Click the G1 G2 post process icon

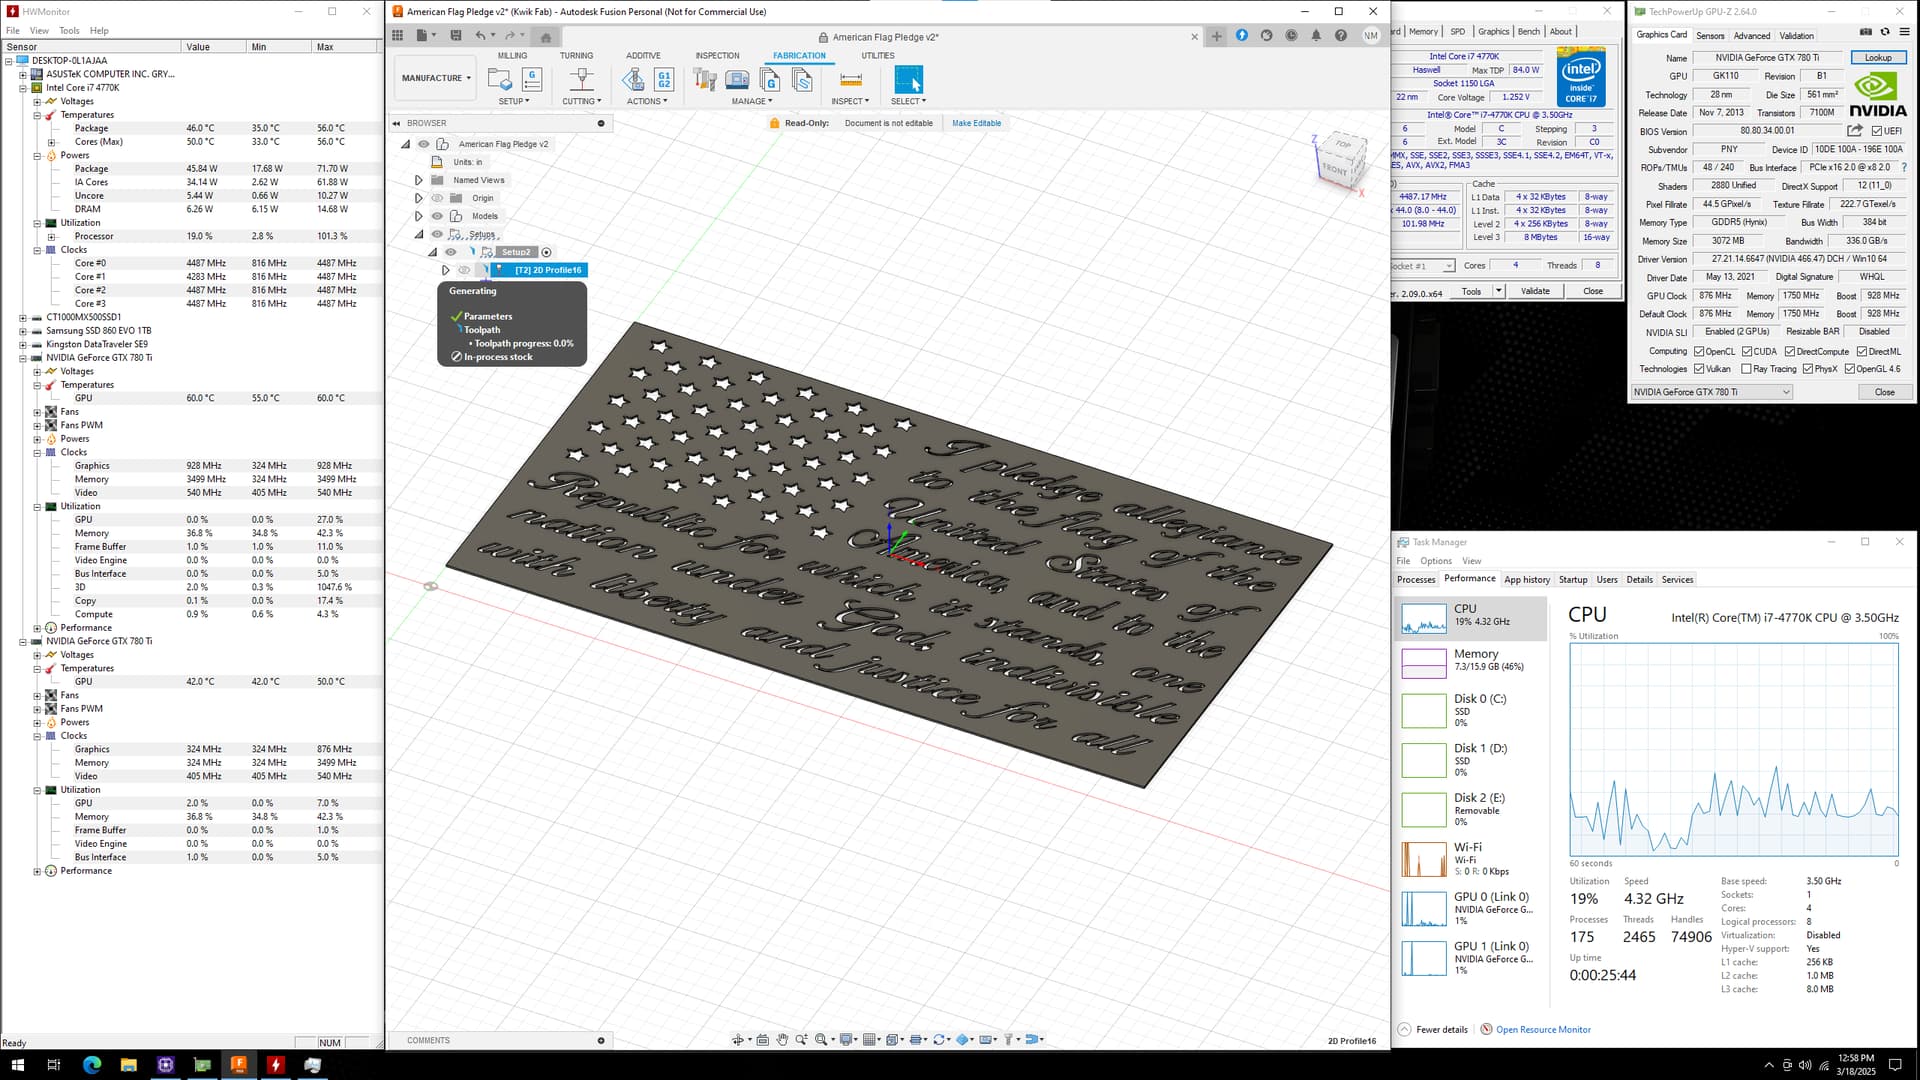coord(664,79)
